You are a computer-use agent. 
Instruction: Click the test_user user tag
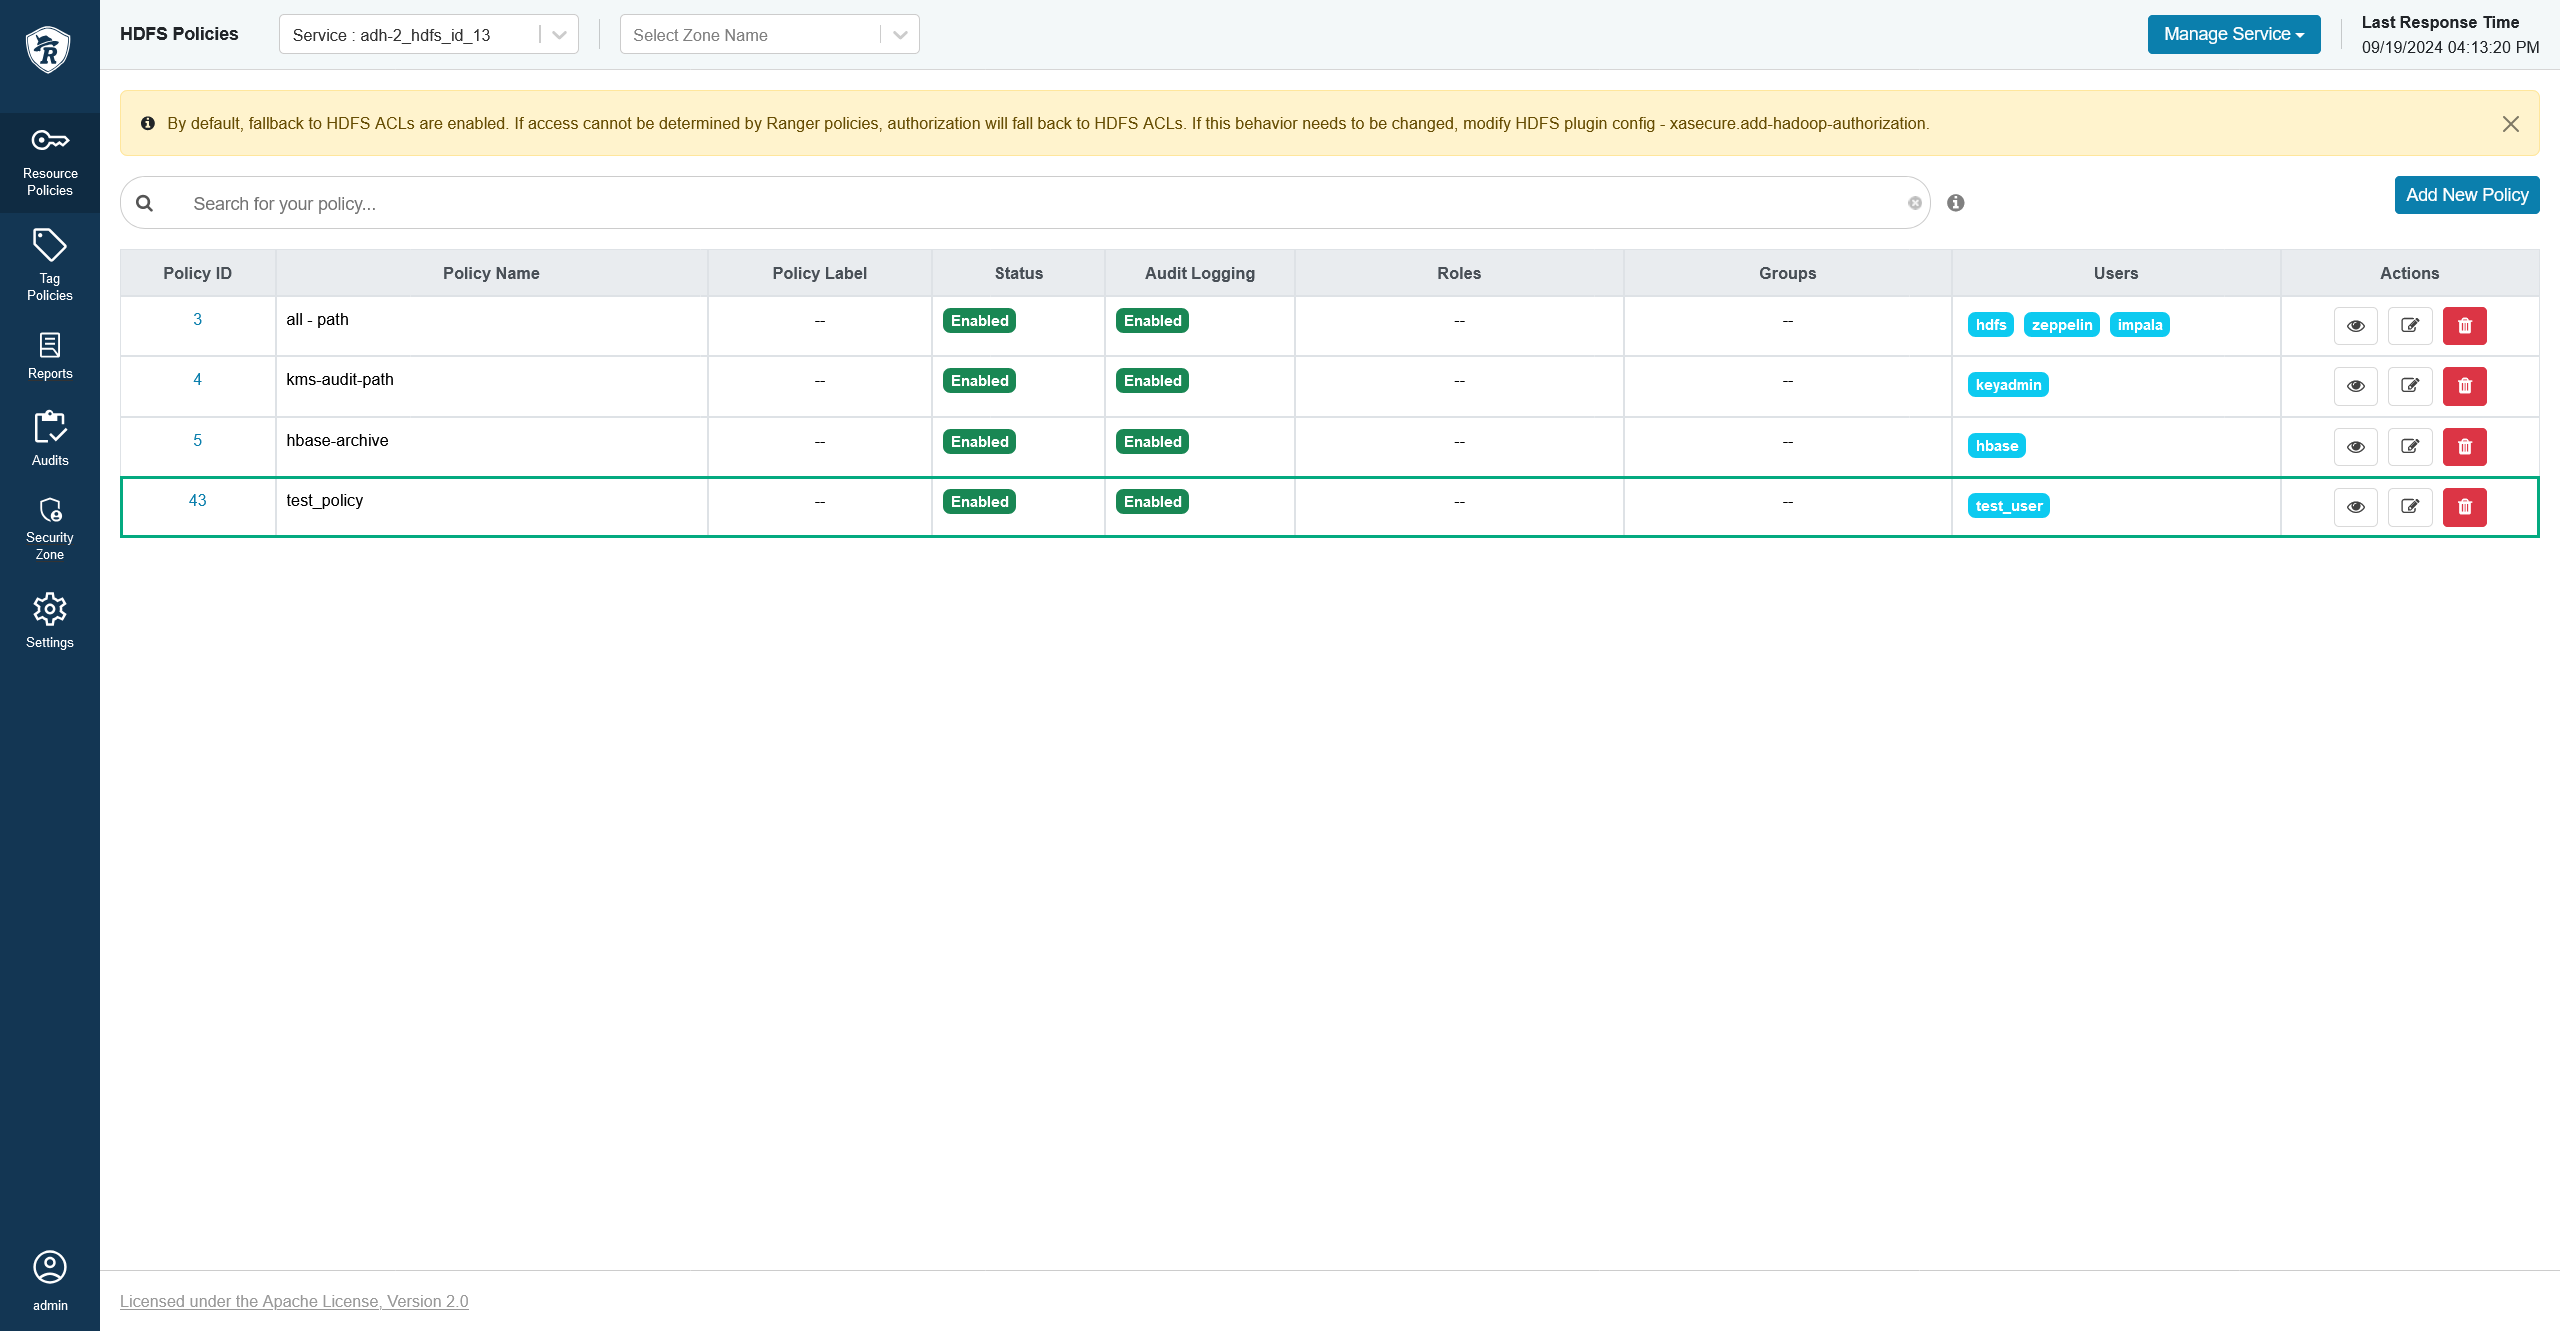pyautogui.click(x=2008, y=506)
